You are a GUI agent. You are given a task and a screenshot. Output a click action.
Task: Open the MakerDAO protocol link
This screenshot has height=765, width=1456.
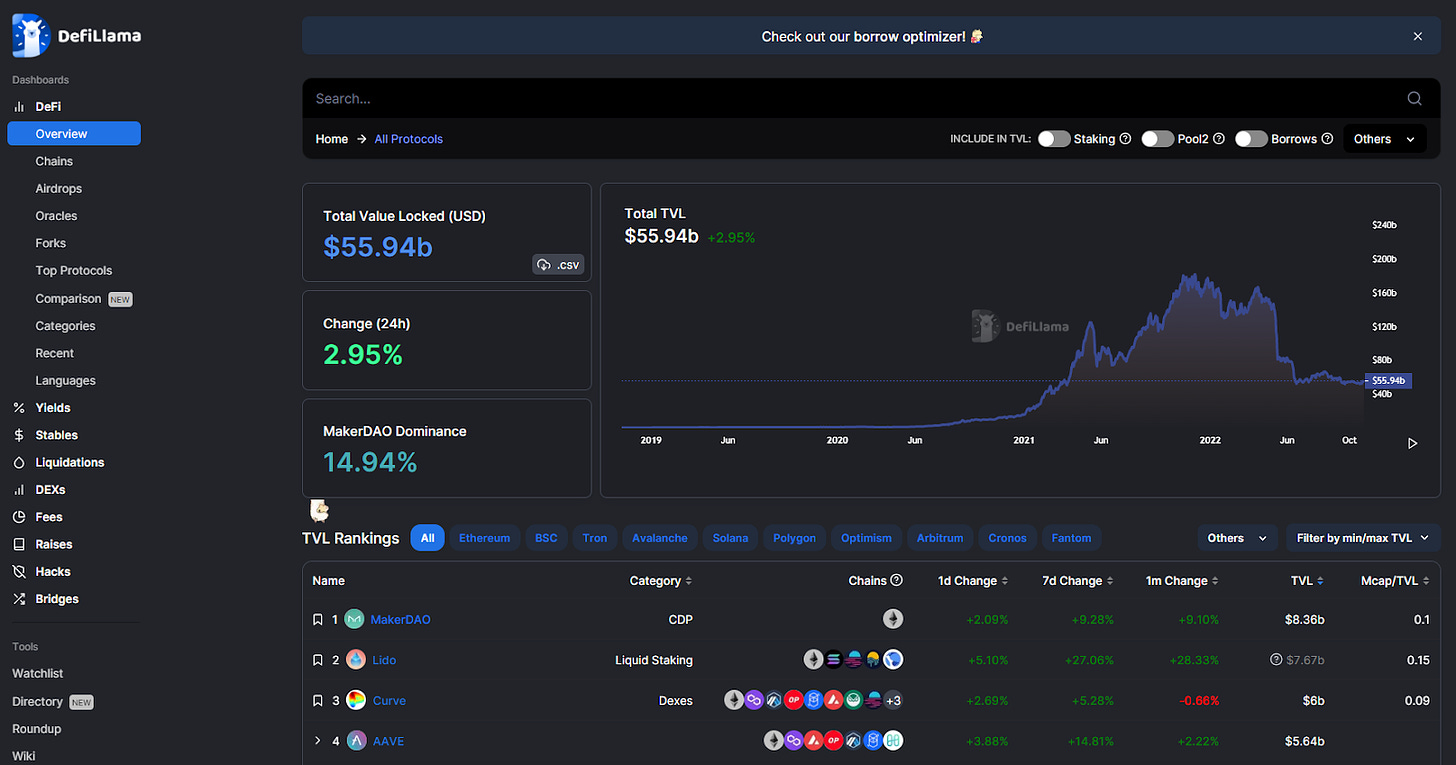pyautogui.click(x=400, y=620)
